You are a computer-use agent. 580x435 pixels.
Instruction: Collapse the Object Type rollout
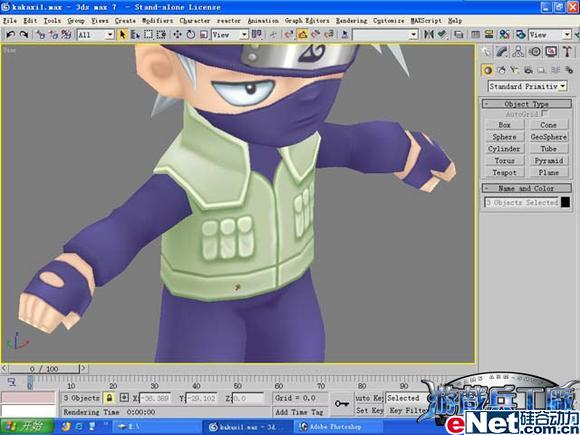click(x=526, y=104)
